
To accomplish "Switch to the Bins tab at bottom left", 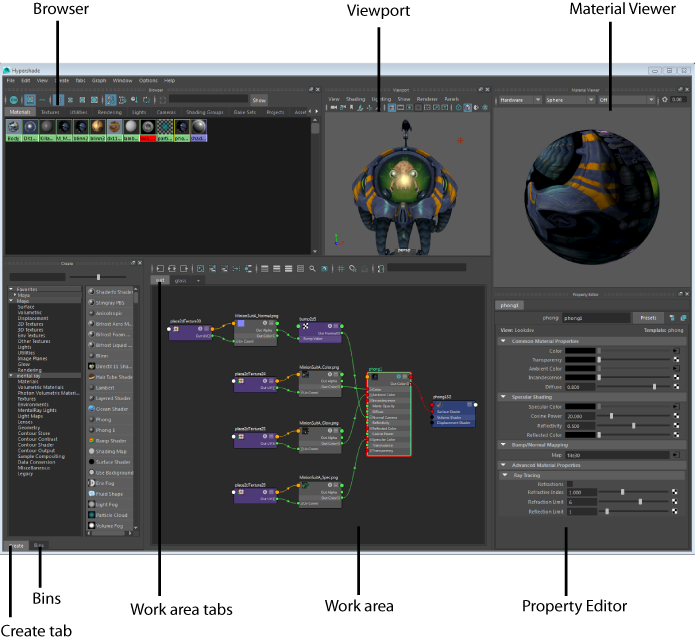I will (39, 545).
